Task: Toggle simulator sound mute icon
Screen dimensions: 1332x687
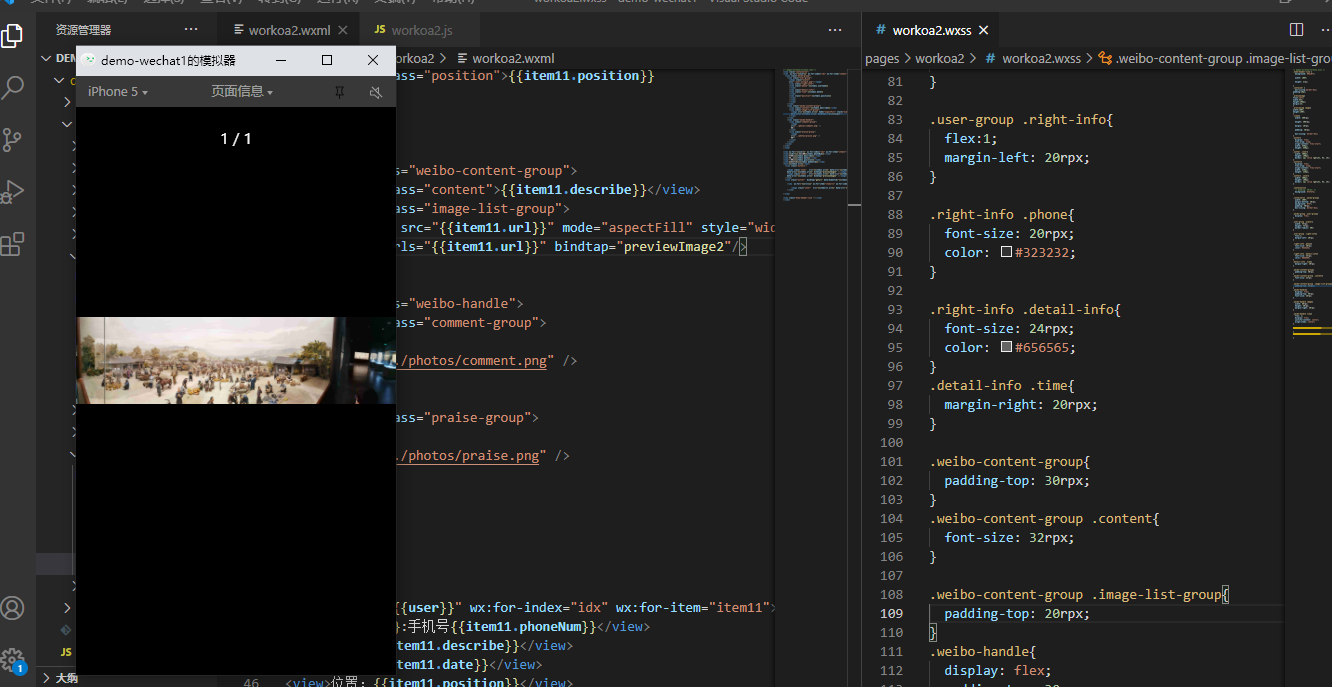Action: tap(376, 92)
